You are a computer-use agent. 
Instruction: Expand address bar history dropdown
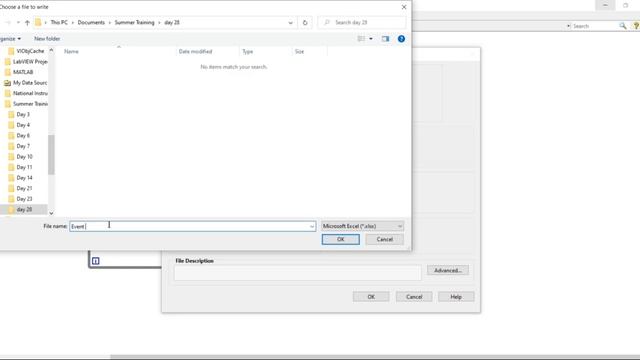pos(291,22)
